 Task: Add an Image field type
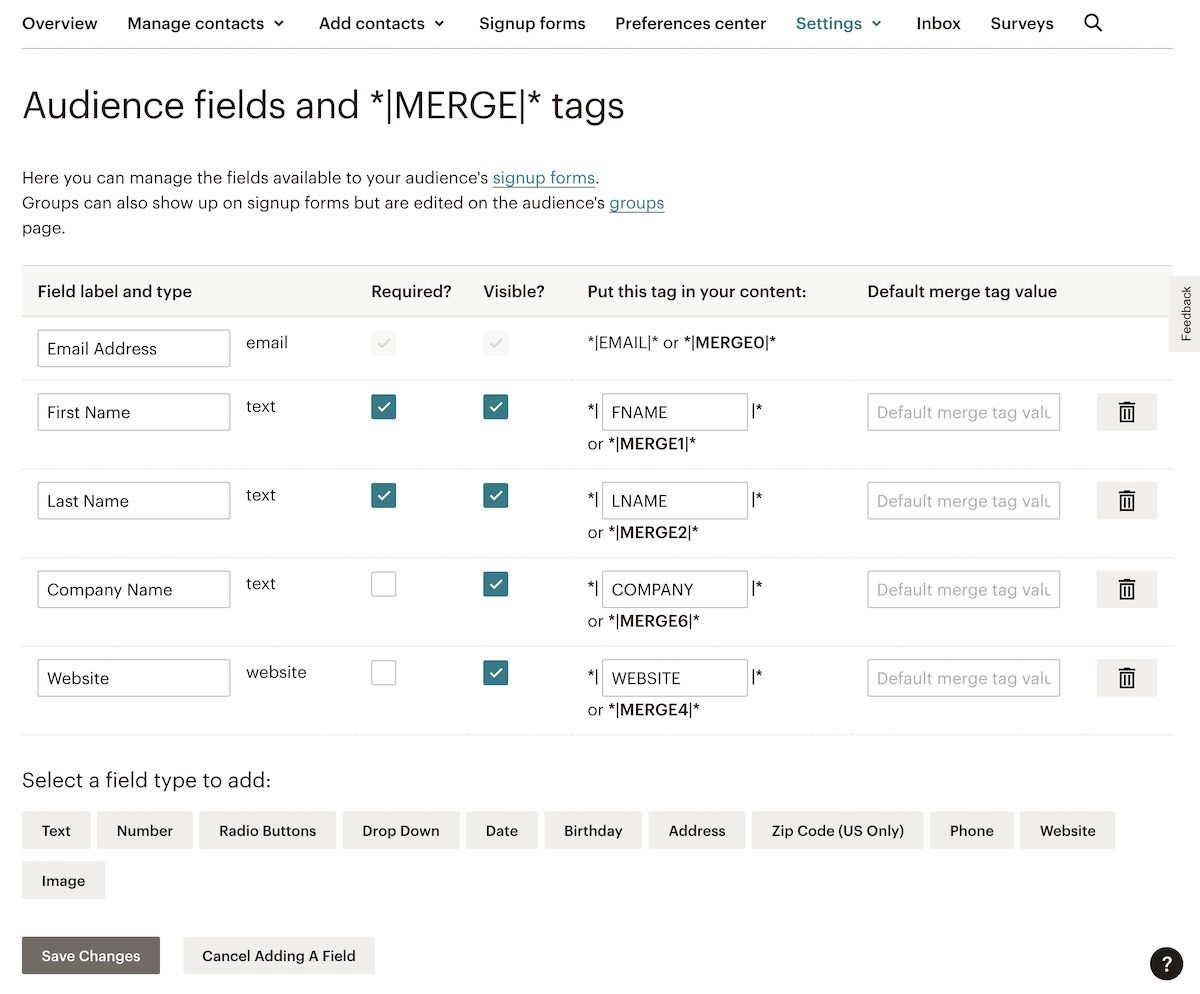pyautogui.click(x=63, y=880)
